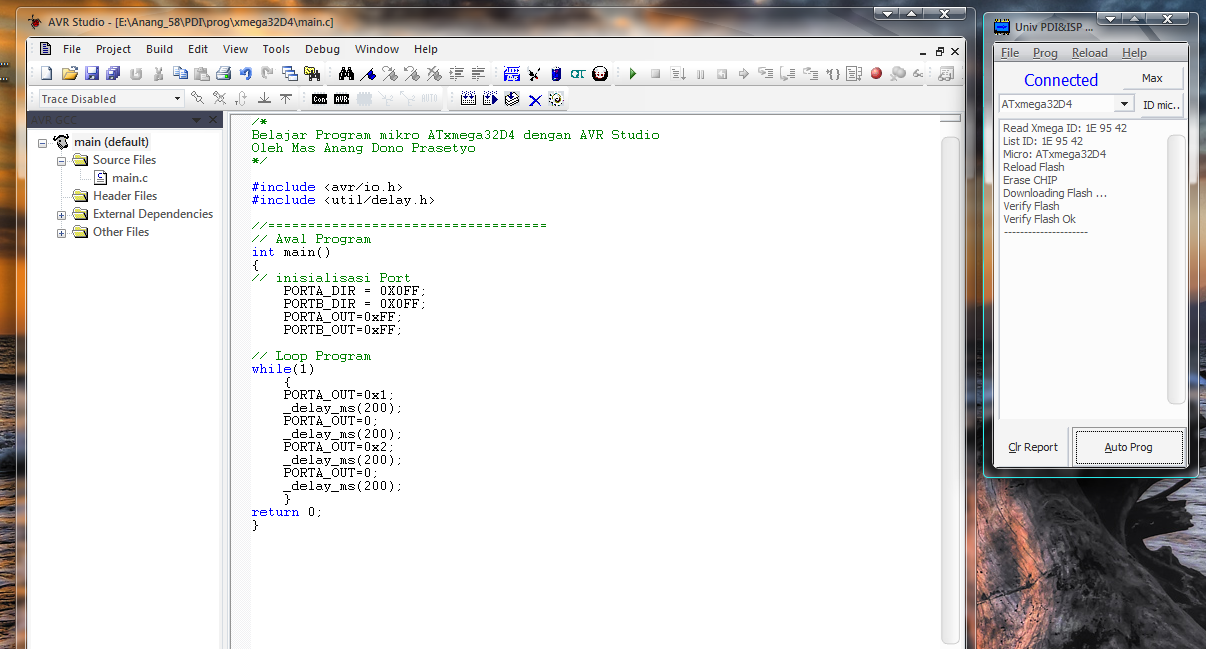Image resolution: width=1206 pixels, height=649 pixels.
Task: Copy selection using the Copy icon
Action: (180, 73)
